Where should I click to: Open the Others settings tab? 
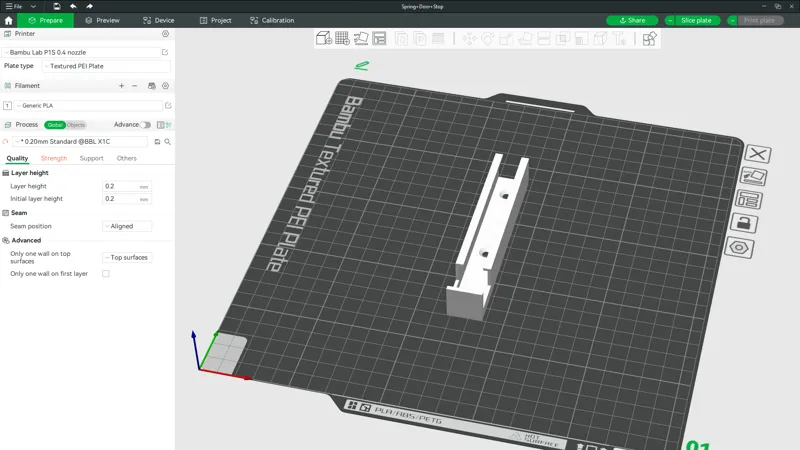coord(127,159)
